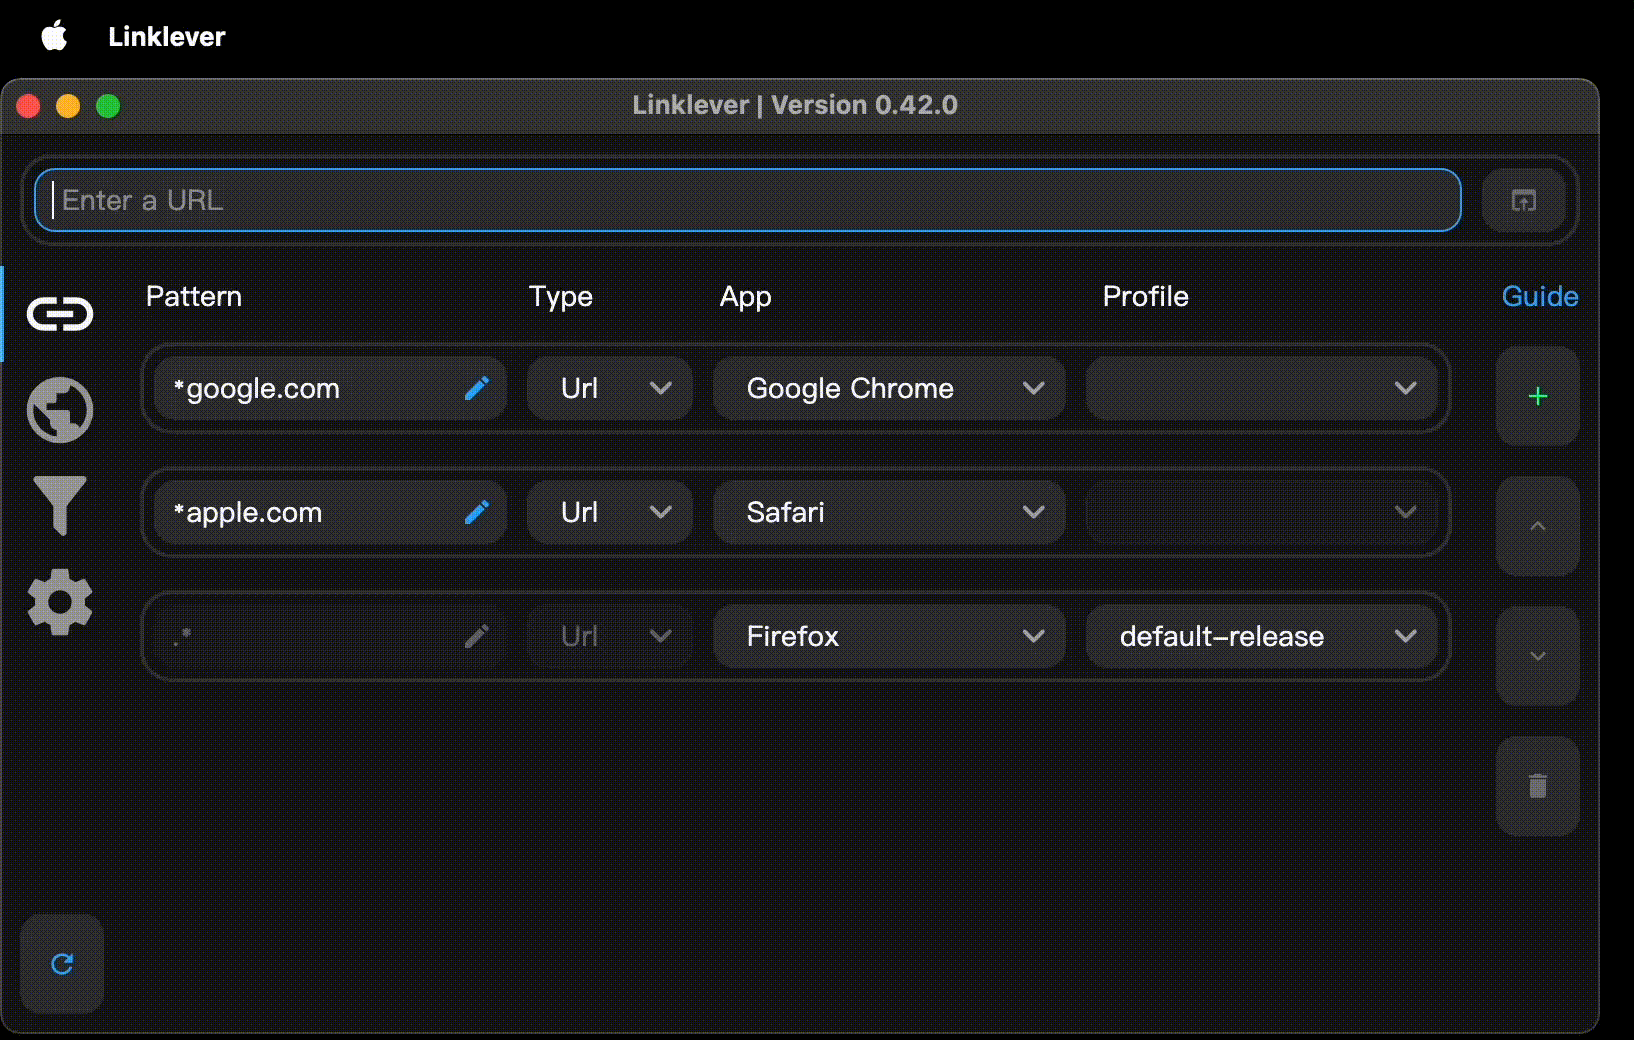This screenshot has height=1040, width=1634.
Task: Click the open-URL icon beside URL field
Action: (x=1523, y=201)
